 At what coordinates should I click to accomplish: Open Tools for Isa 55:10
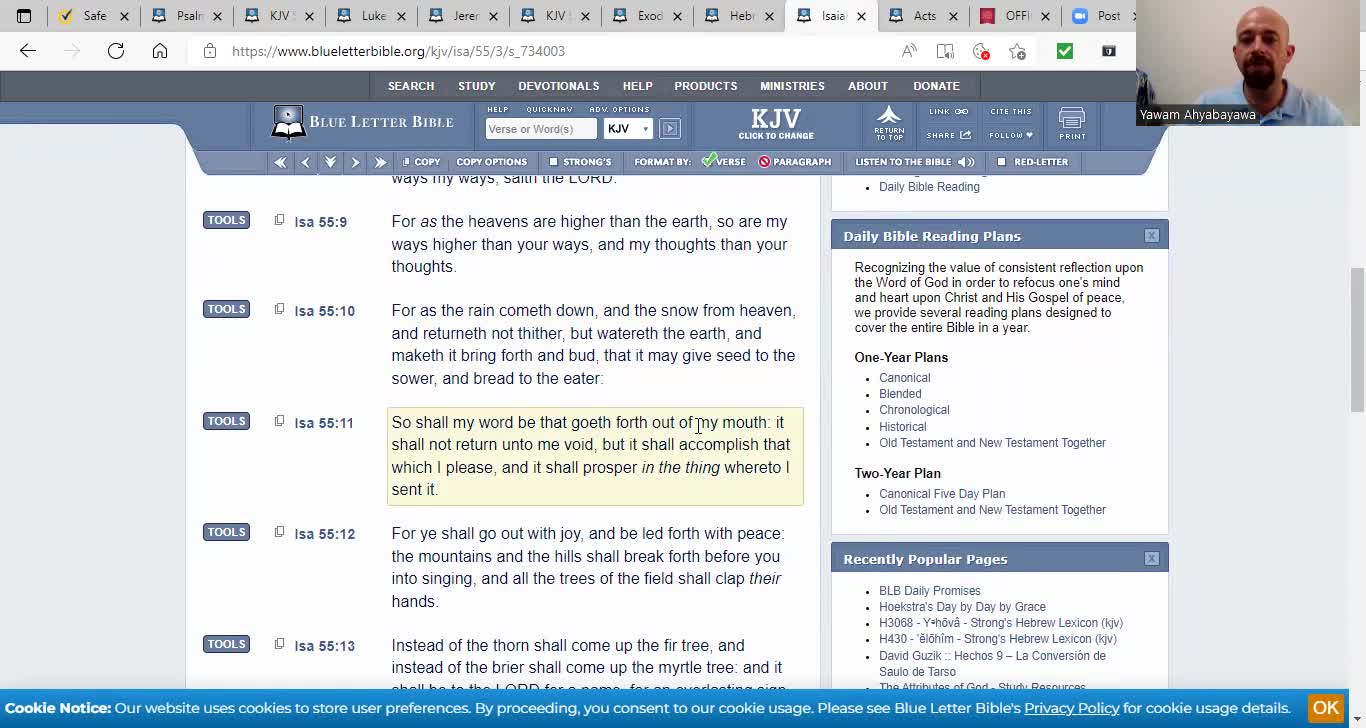[226, 309]
